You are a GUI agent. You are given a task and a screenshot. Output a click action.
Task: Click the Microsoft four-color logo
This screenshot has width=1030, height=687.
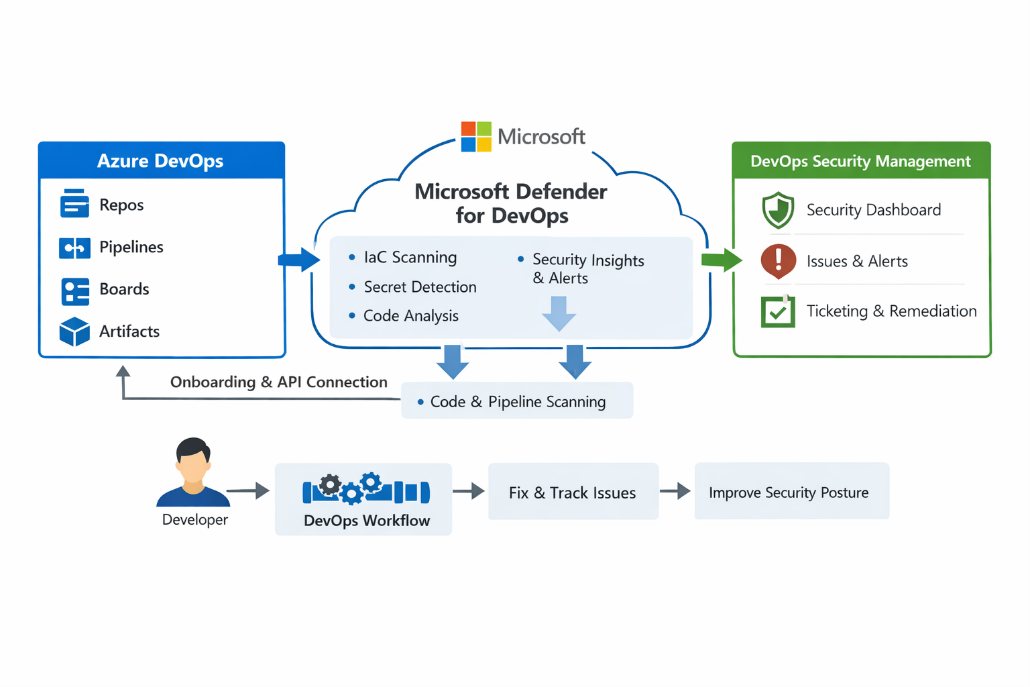476,137
